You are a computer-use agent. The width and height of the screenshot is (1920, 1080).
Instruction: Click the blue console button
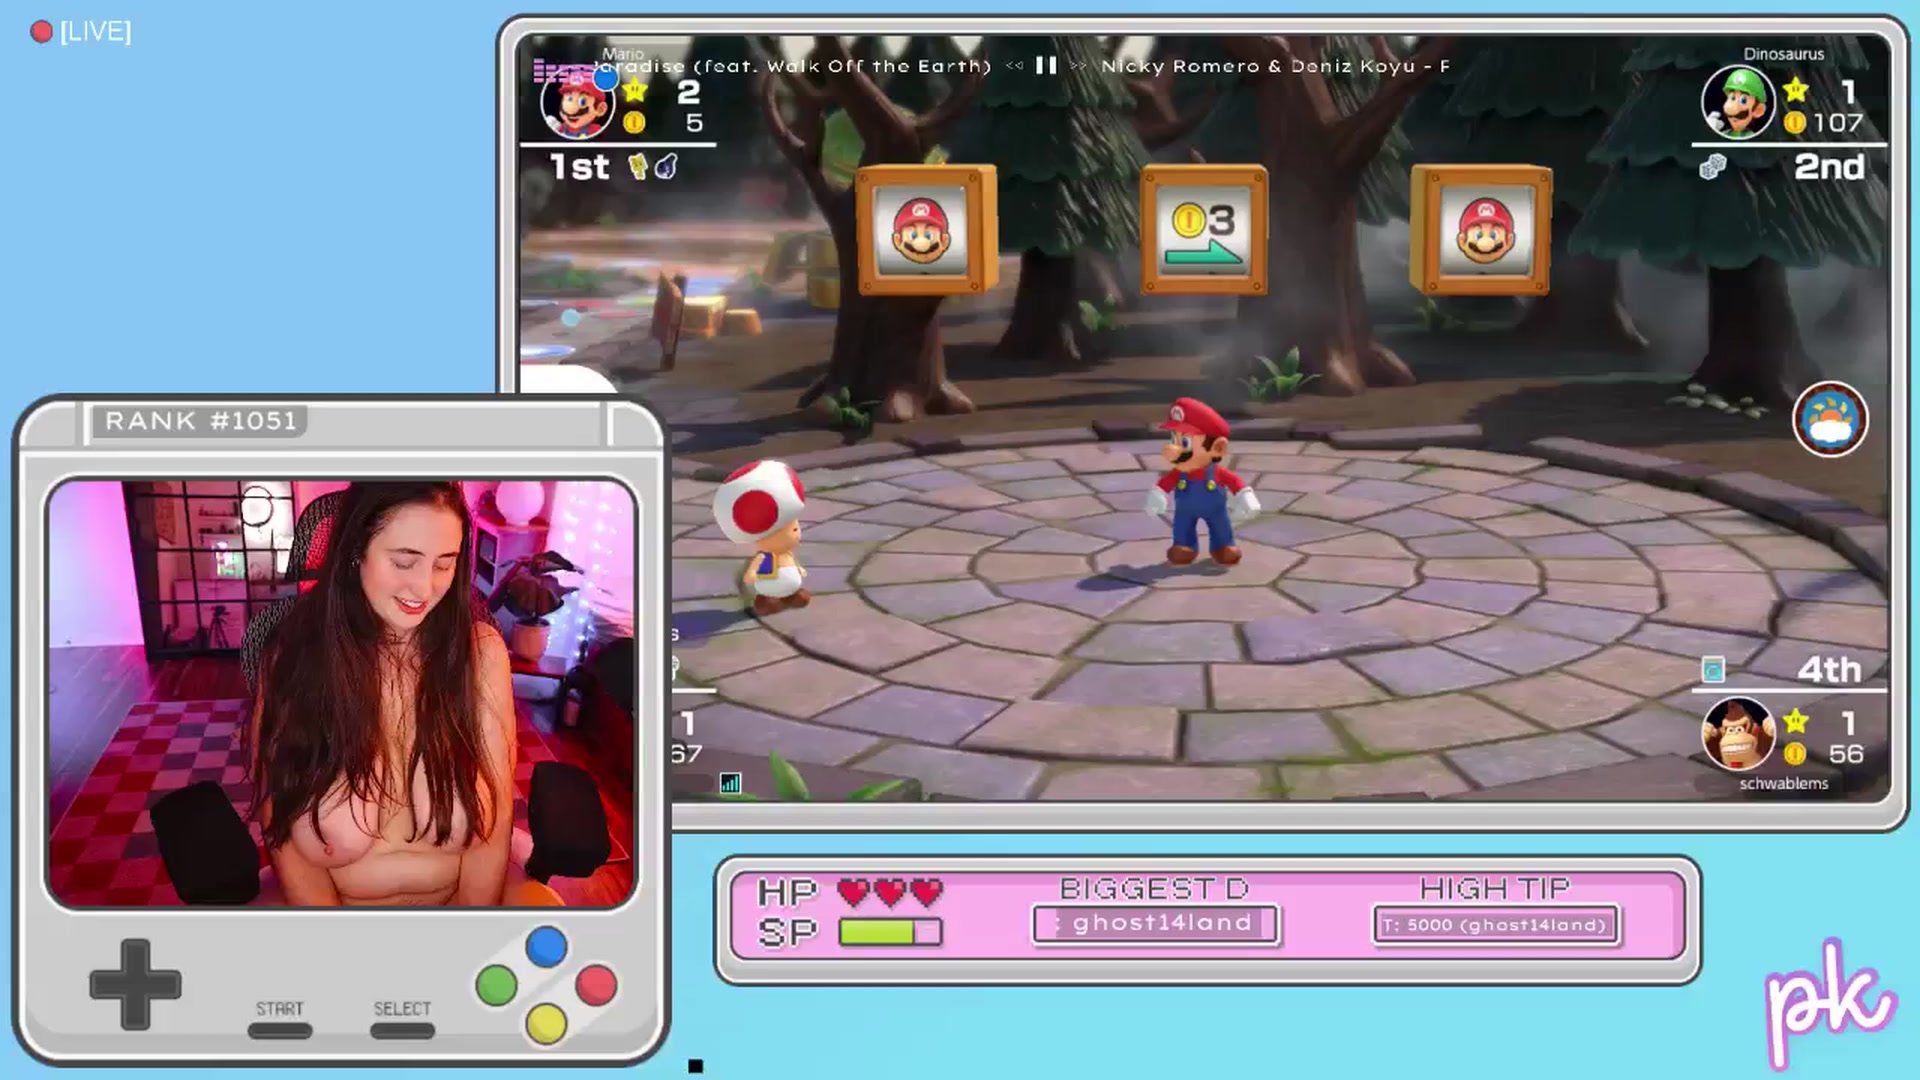click(546, 946)
